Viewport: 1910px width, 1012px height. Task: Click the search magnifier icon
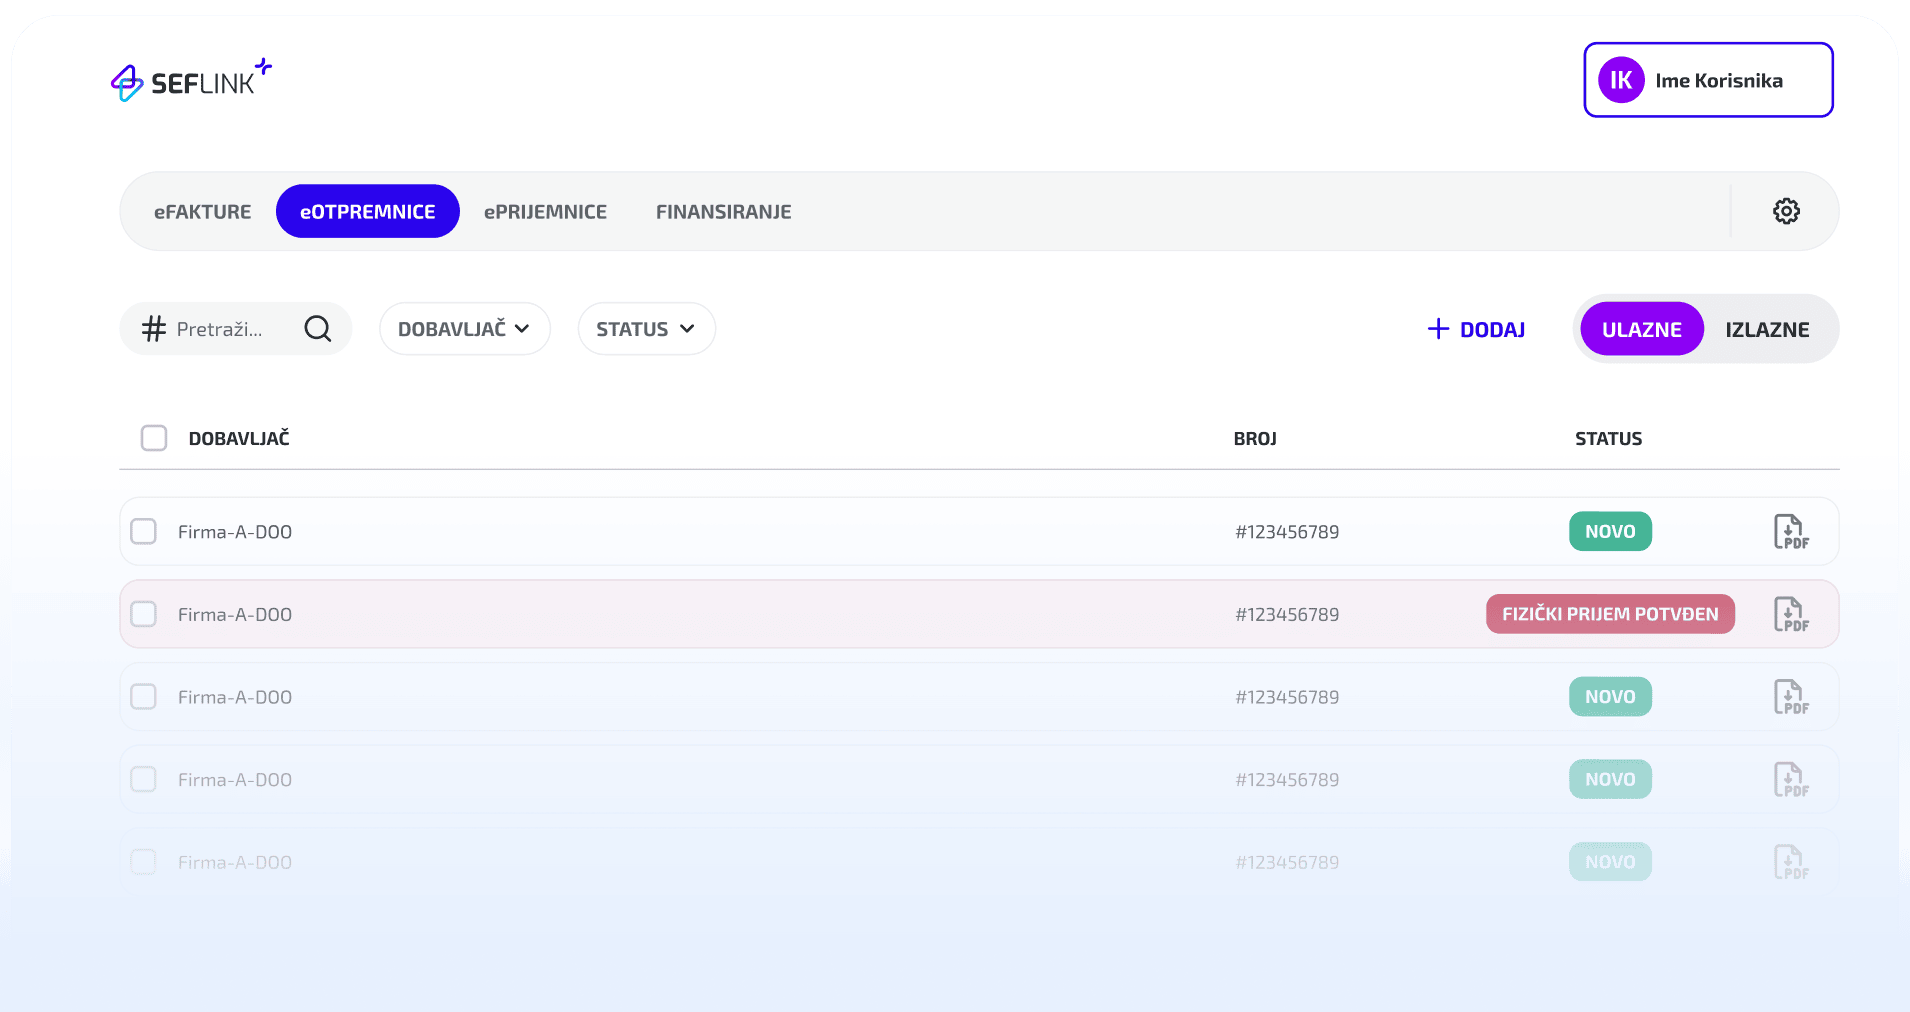[318, 329]
